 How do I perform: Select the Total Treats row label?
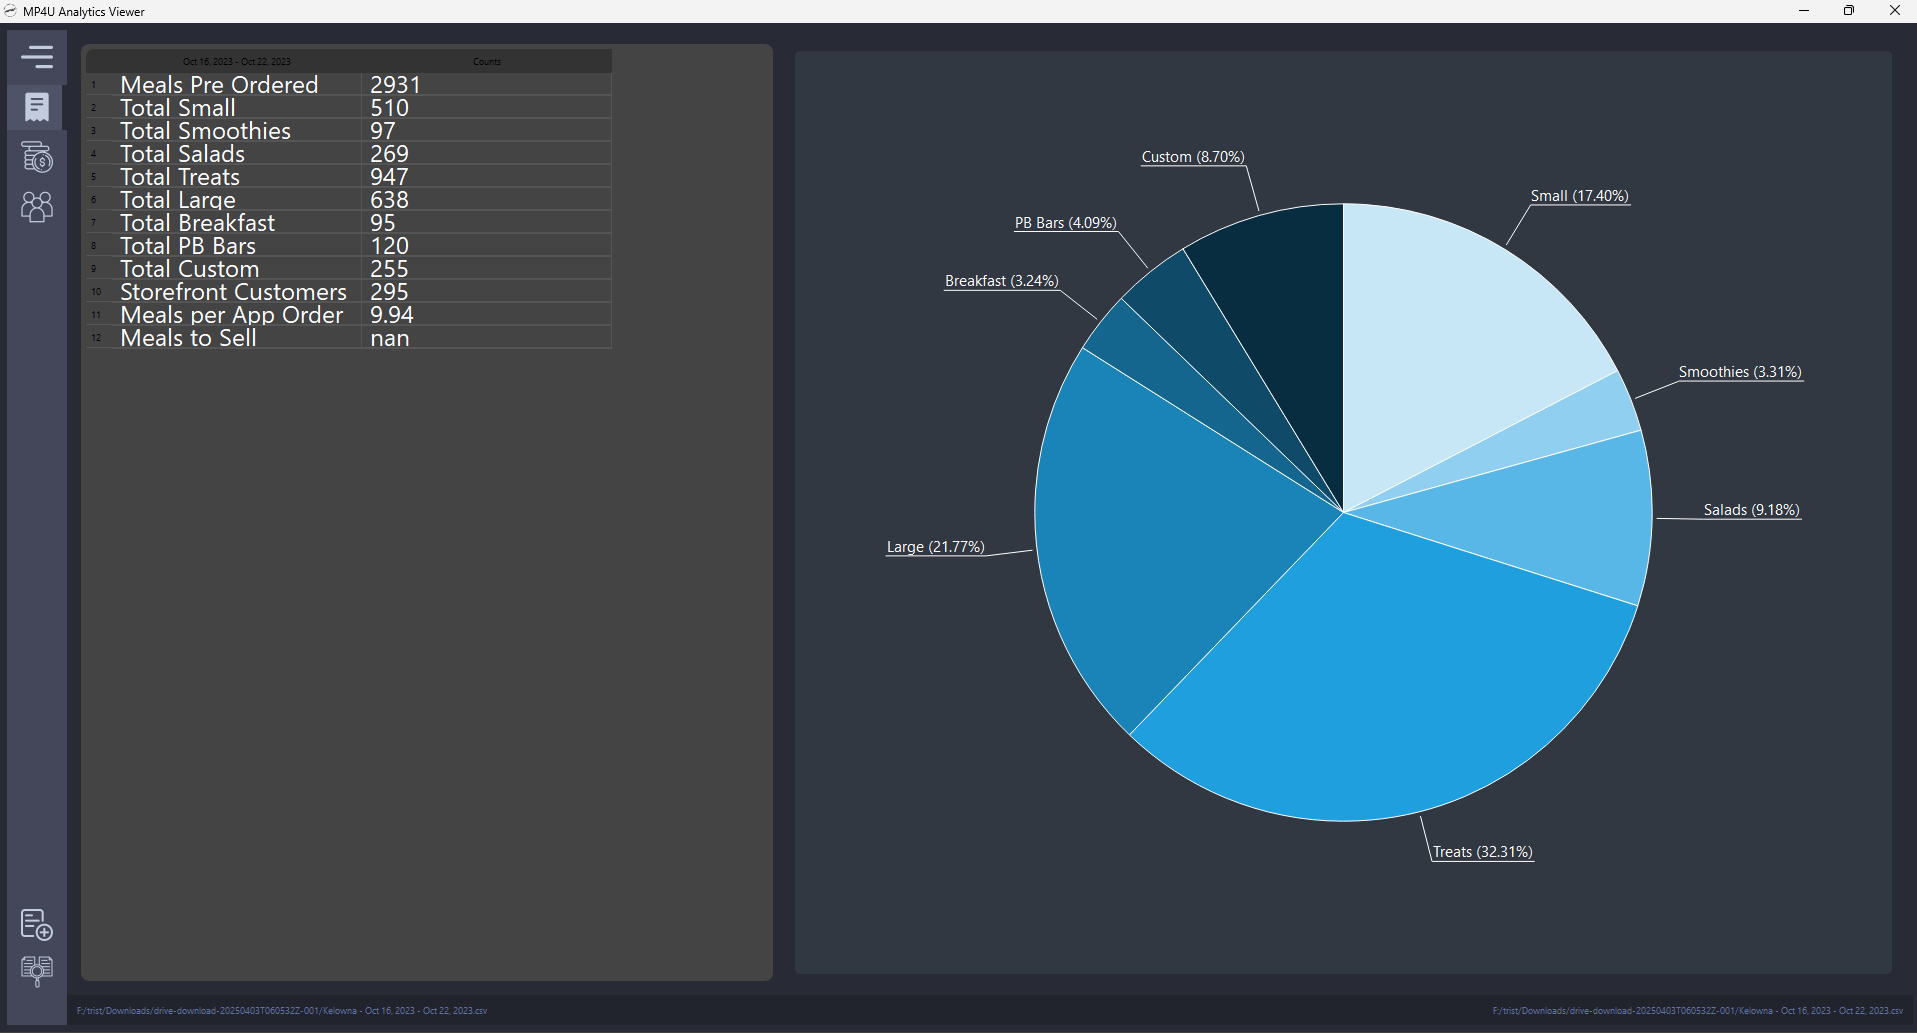click(x=180, y=177)
